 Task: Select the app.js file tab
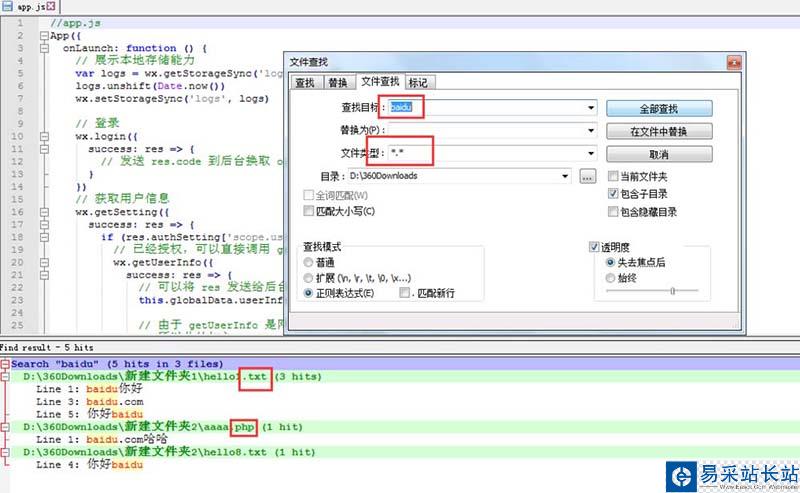[x=29, y=6]
